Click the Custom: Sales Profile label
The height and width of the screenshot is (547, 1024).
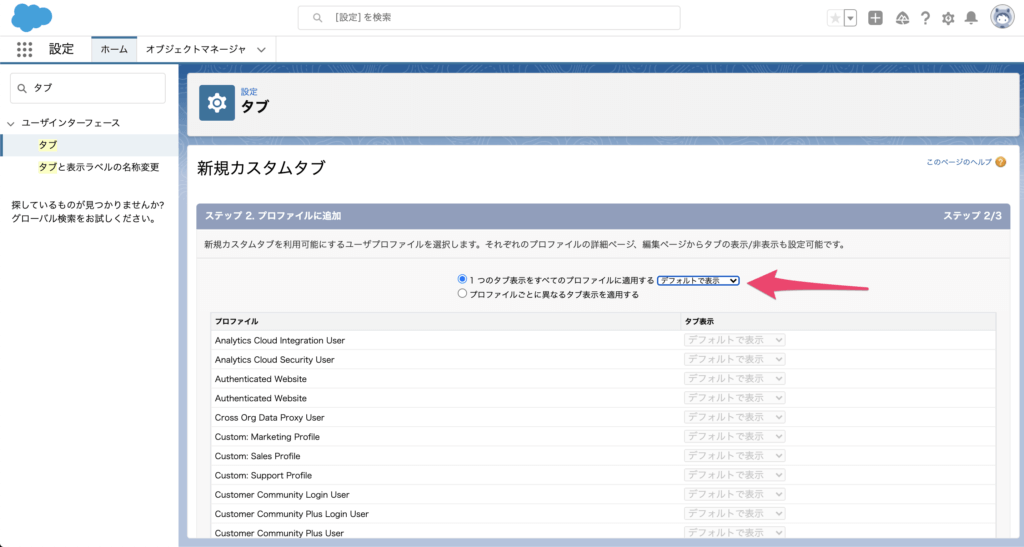[x=257, y=456]
